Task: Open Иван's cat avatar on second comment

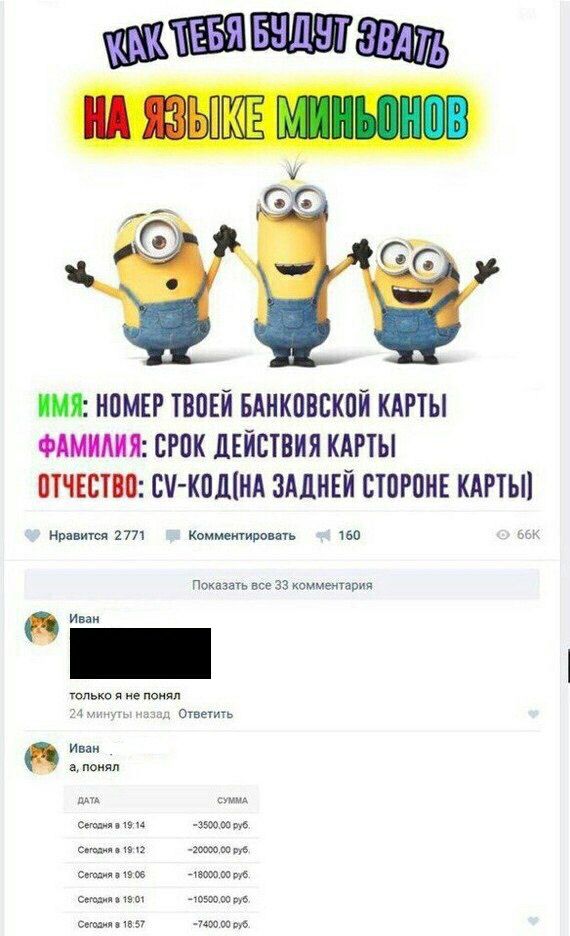Action: click(x=42, y=758)
